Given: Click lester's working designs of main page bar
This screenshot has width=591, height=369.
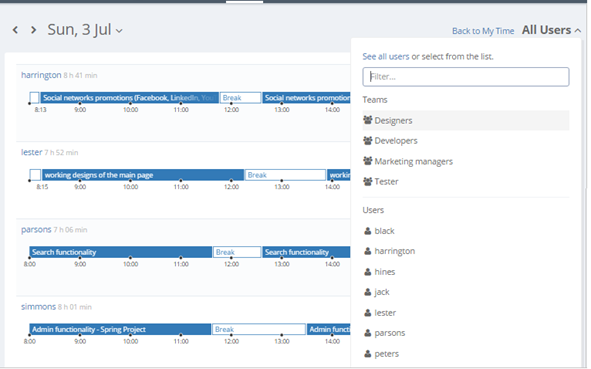Looking at the screenshot, I should point(142,175).
